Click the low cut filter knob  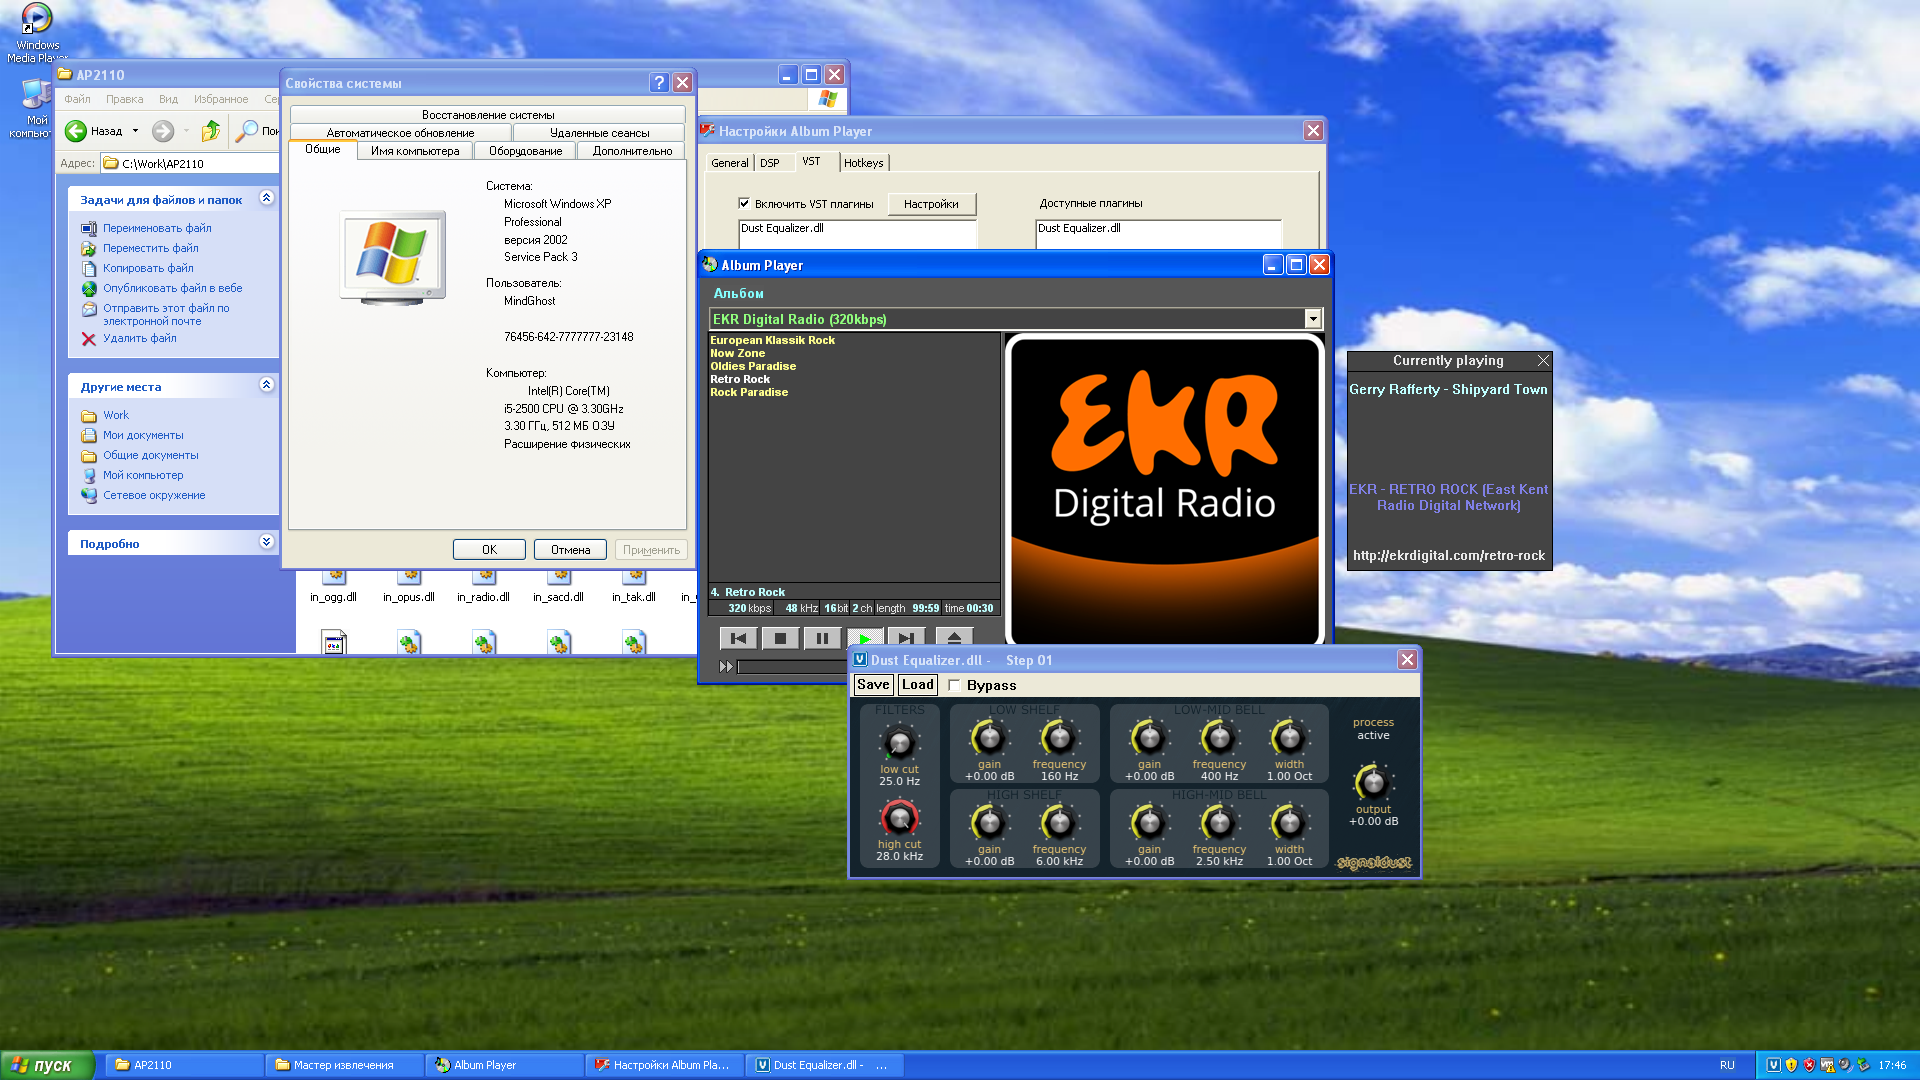tap(899, 742)
